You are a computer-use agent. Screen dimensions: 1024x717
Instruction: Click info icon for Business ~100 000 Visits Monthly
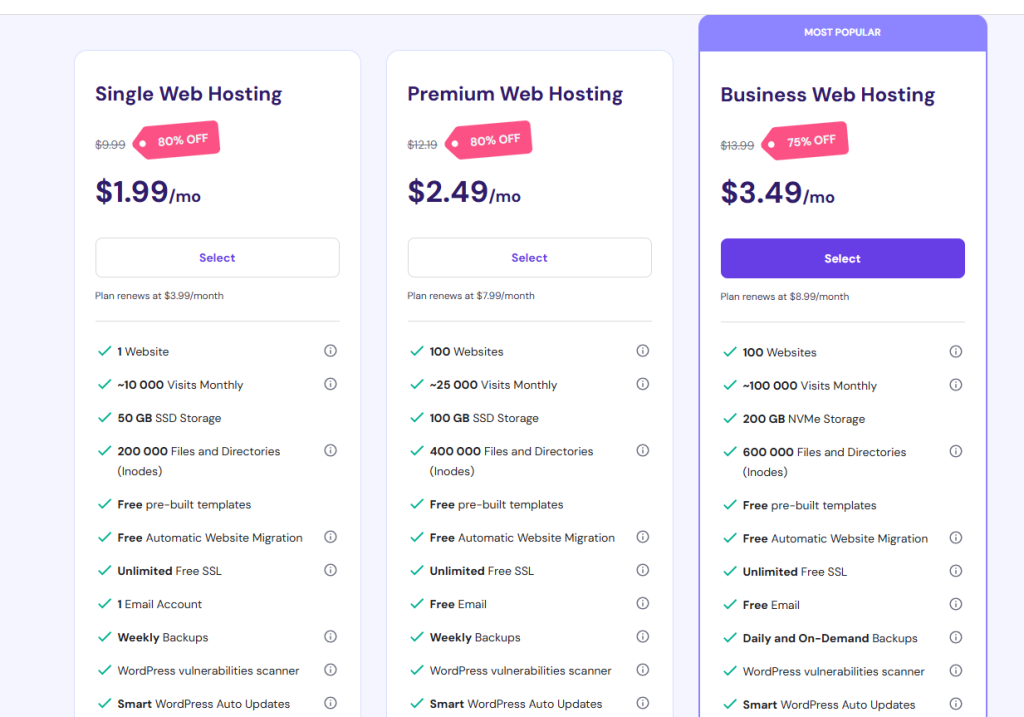click(955, 385)
